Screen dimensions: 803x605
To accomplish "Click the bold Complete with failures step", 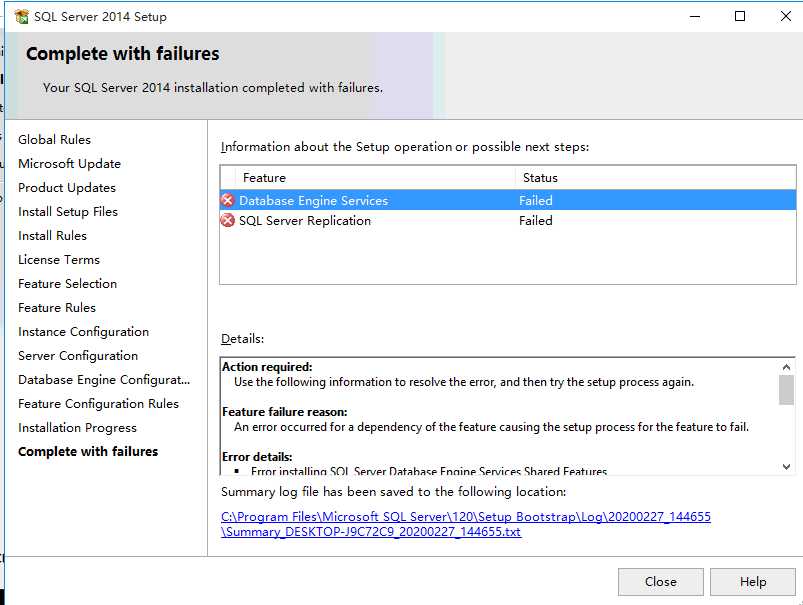I will tap(88, 452).
